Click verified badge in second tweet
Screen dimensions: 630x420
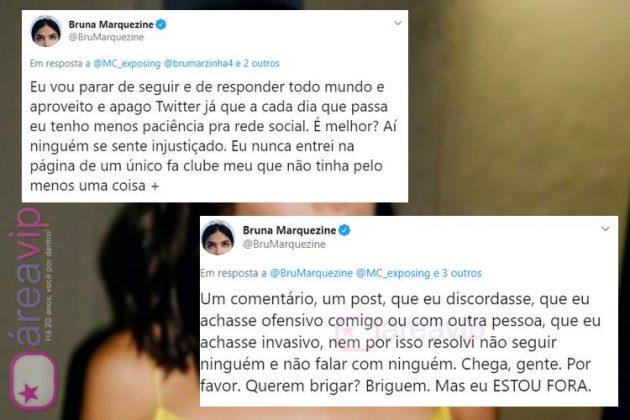pos(344,230)
